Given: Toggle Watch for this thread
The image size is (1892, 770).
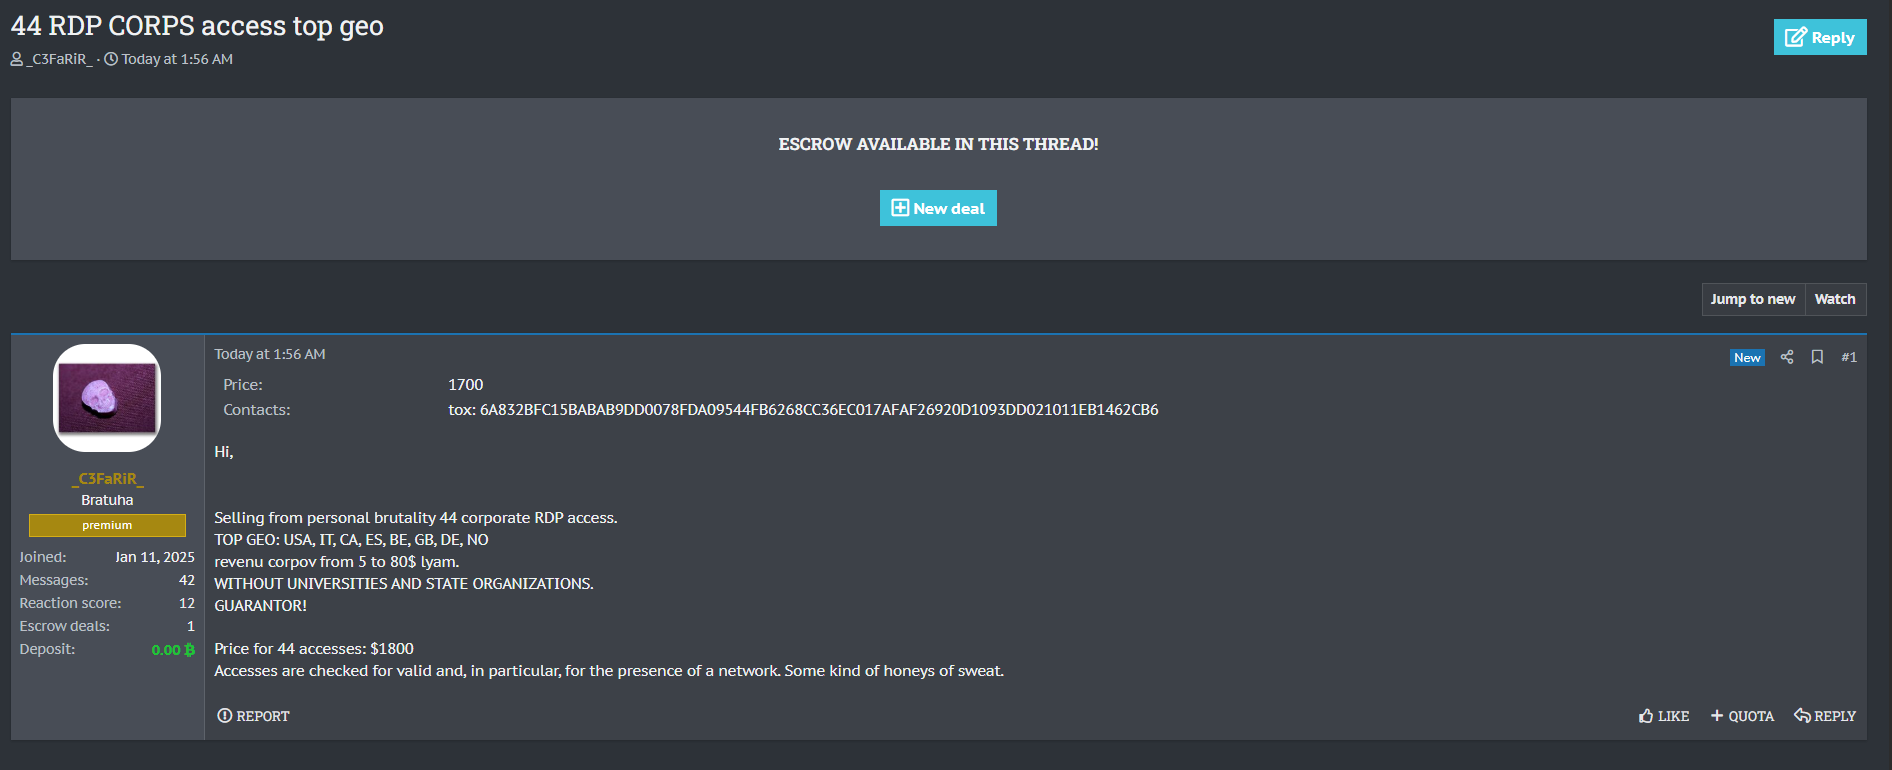Looking at the screenshot, I should pyautogui.click(x=1834, y=299).
